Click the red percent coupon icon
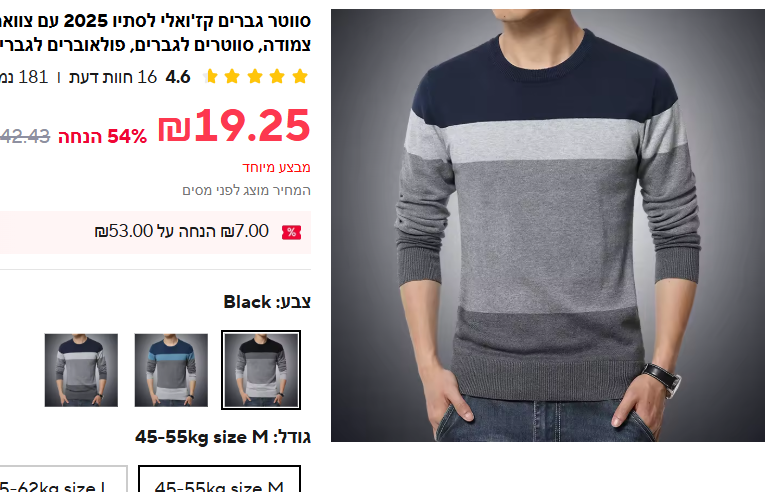 tap(291, 232)
